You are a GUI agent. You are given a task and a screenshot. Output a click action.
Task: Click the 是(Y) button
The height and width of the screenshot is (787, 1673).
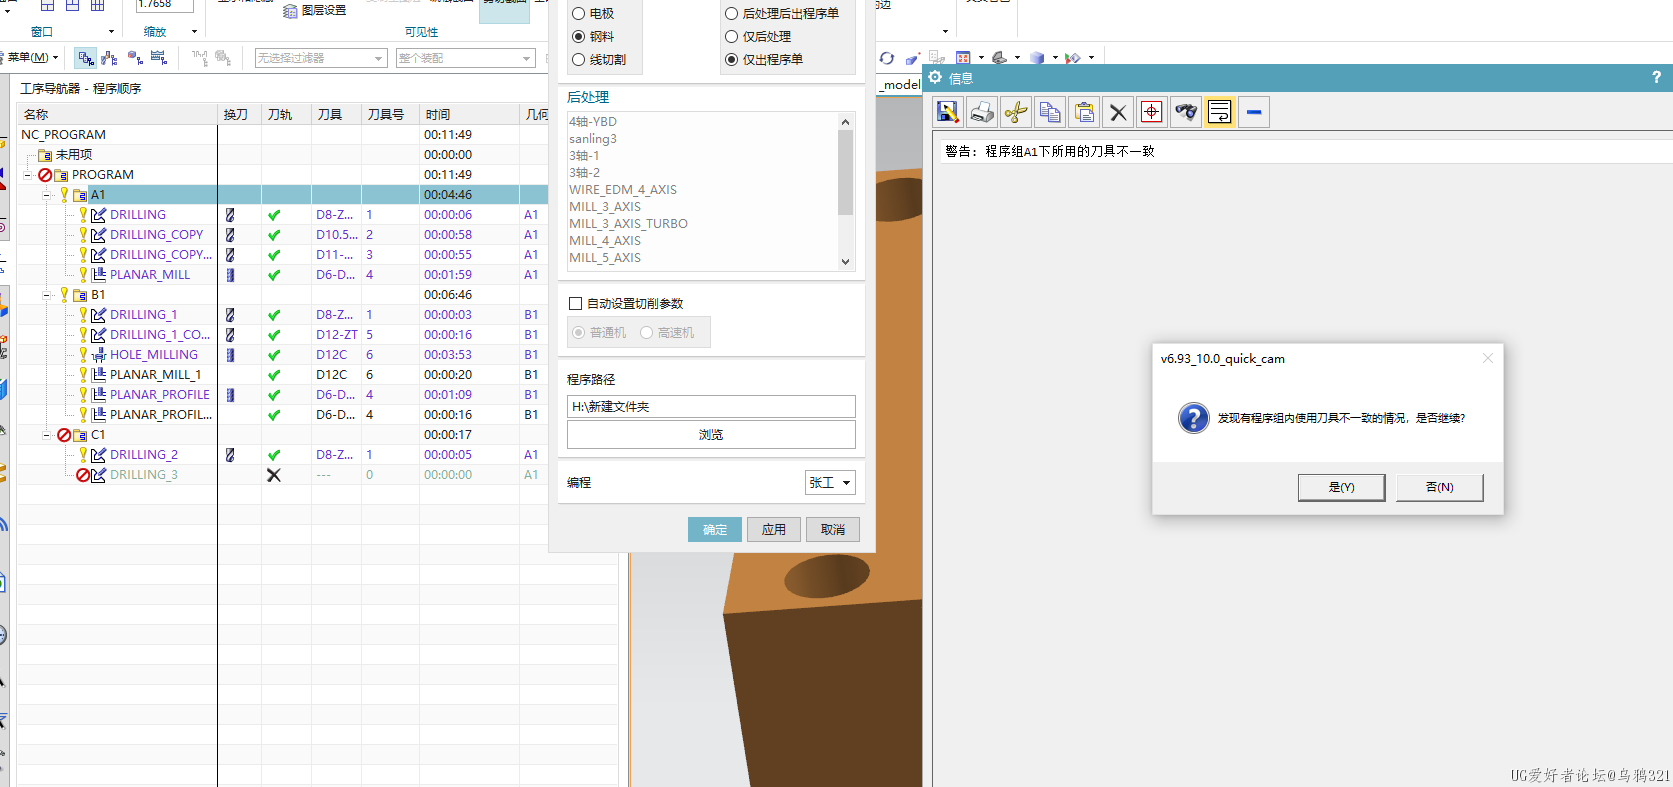[1341, 487]
